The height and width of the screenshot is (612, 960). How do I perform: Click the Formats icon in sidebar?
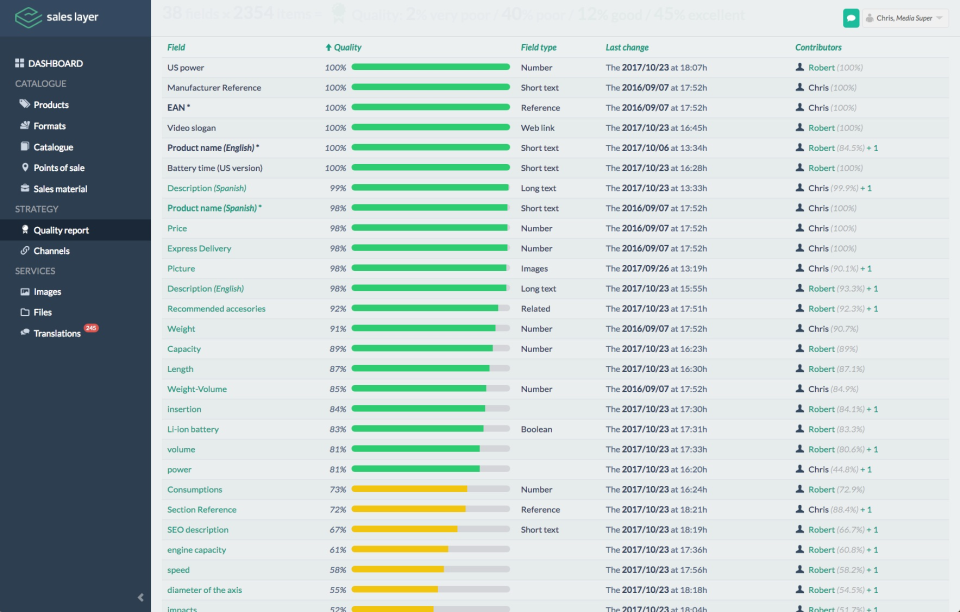pyautogui.click(x=25, y=125)
